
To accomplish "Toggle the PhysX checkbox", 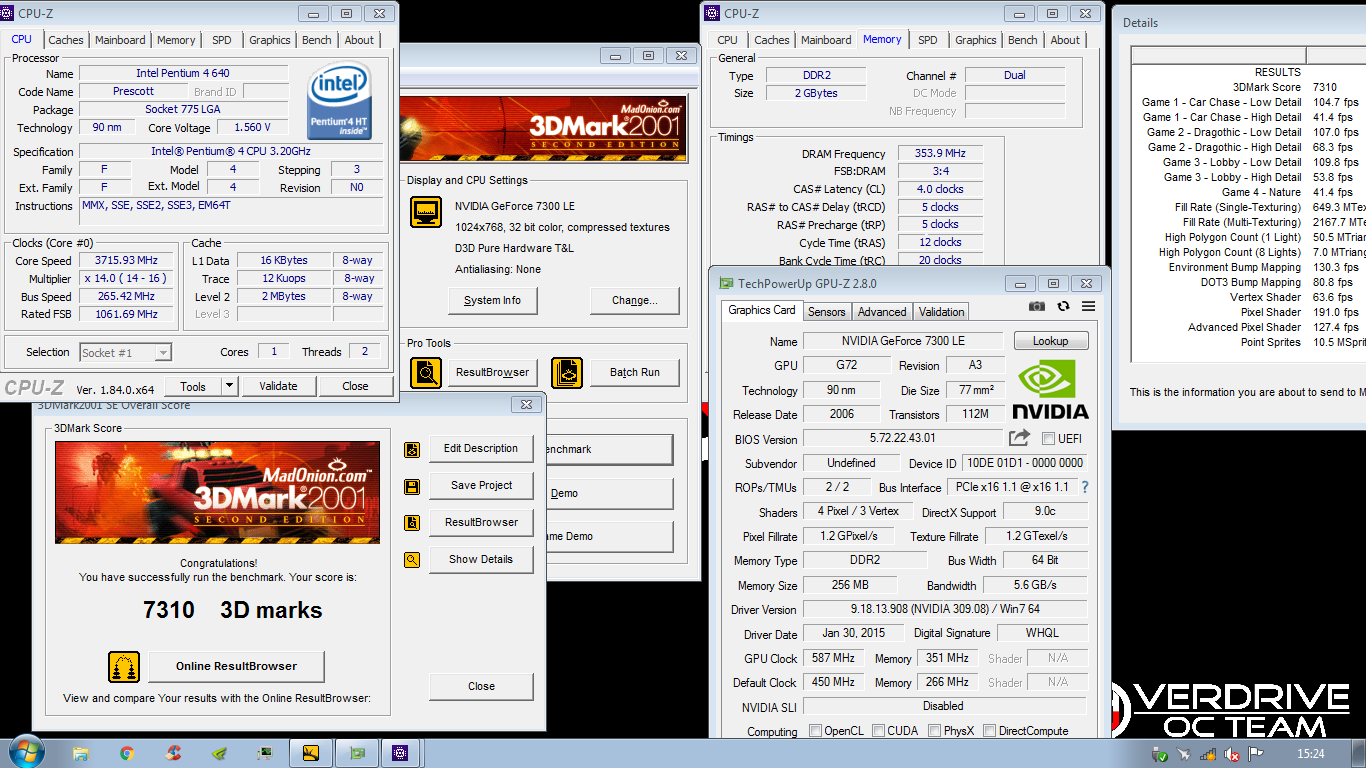I will coord(934,731).
